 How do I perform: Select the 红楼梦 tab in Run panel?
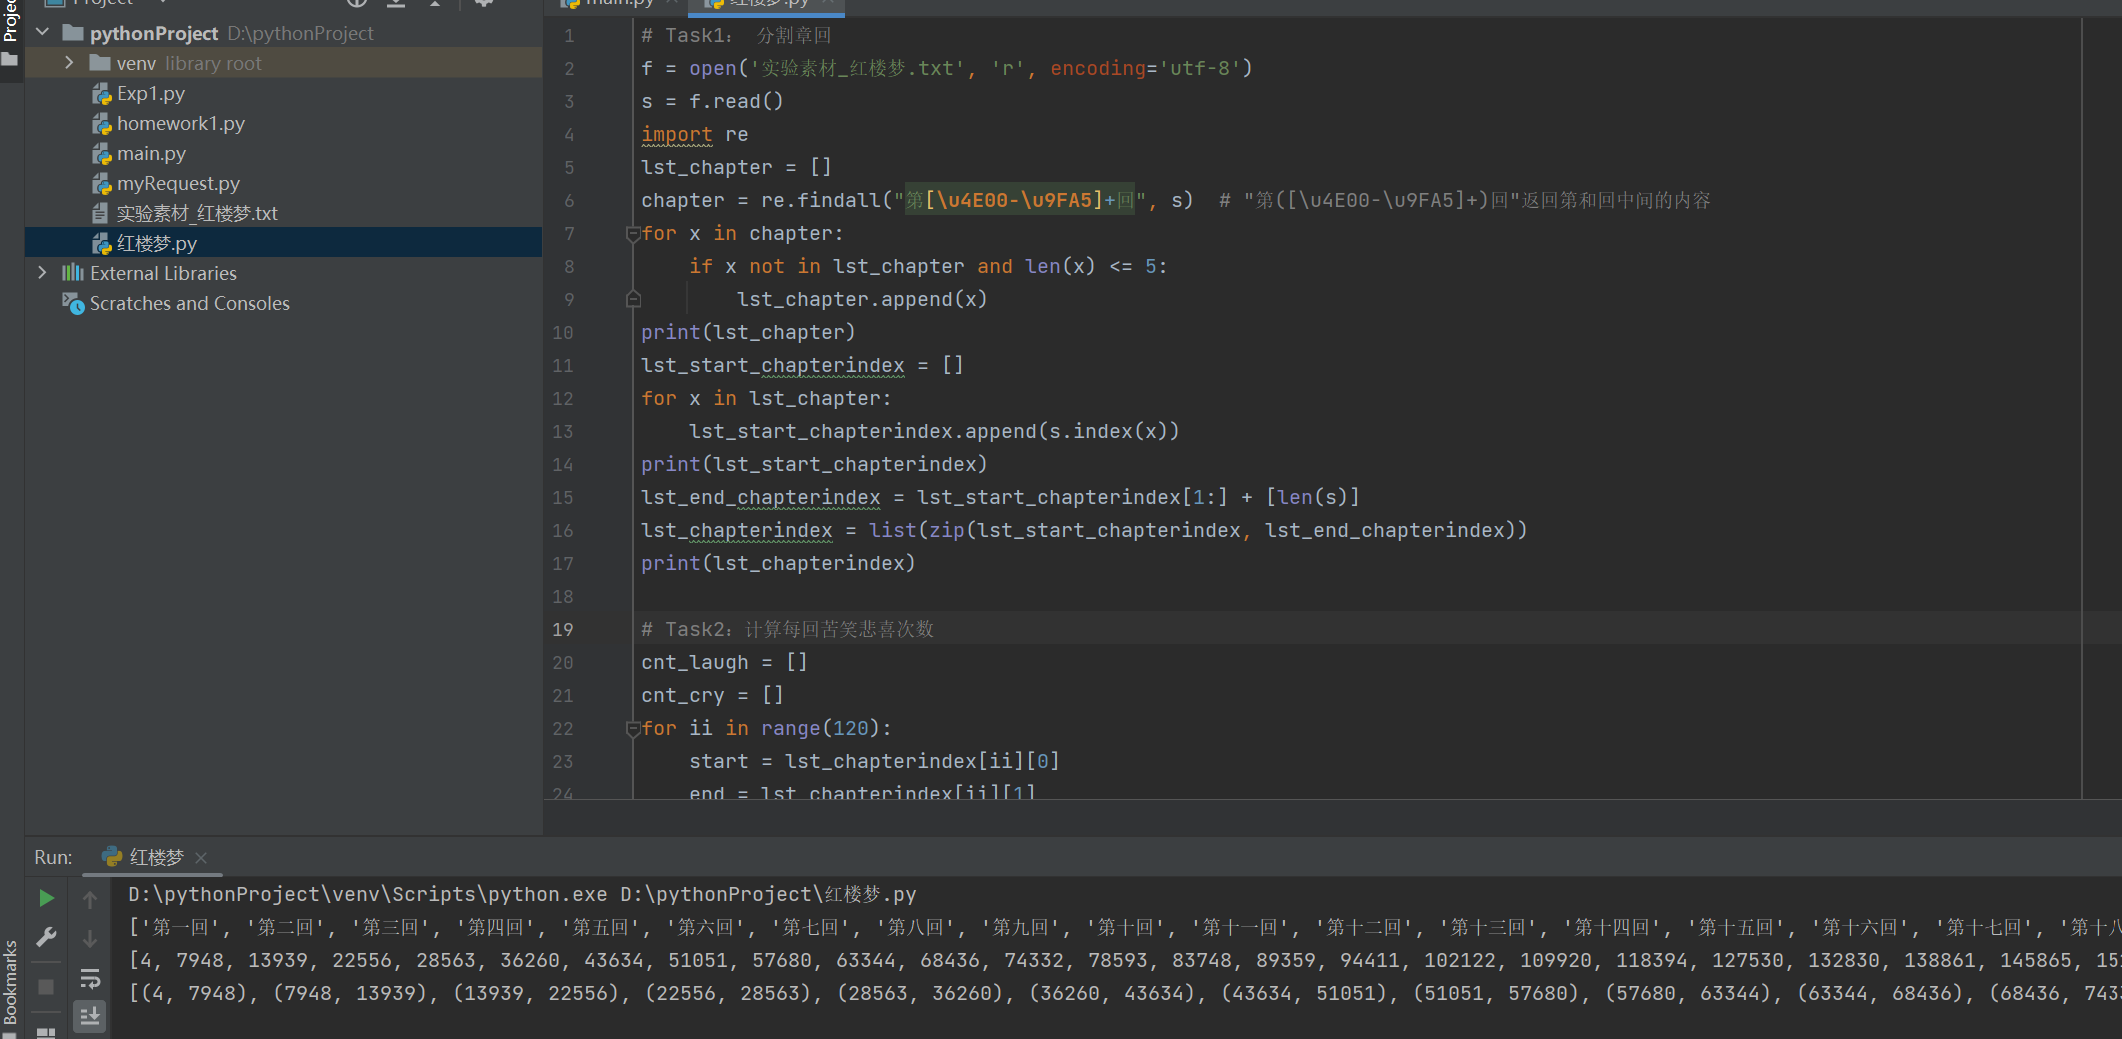(156, 858)
